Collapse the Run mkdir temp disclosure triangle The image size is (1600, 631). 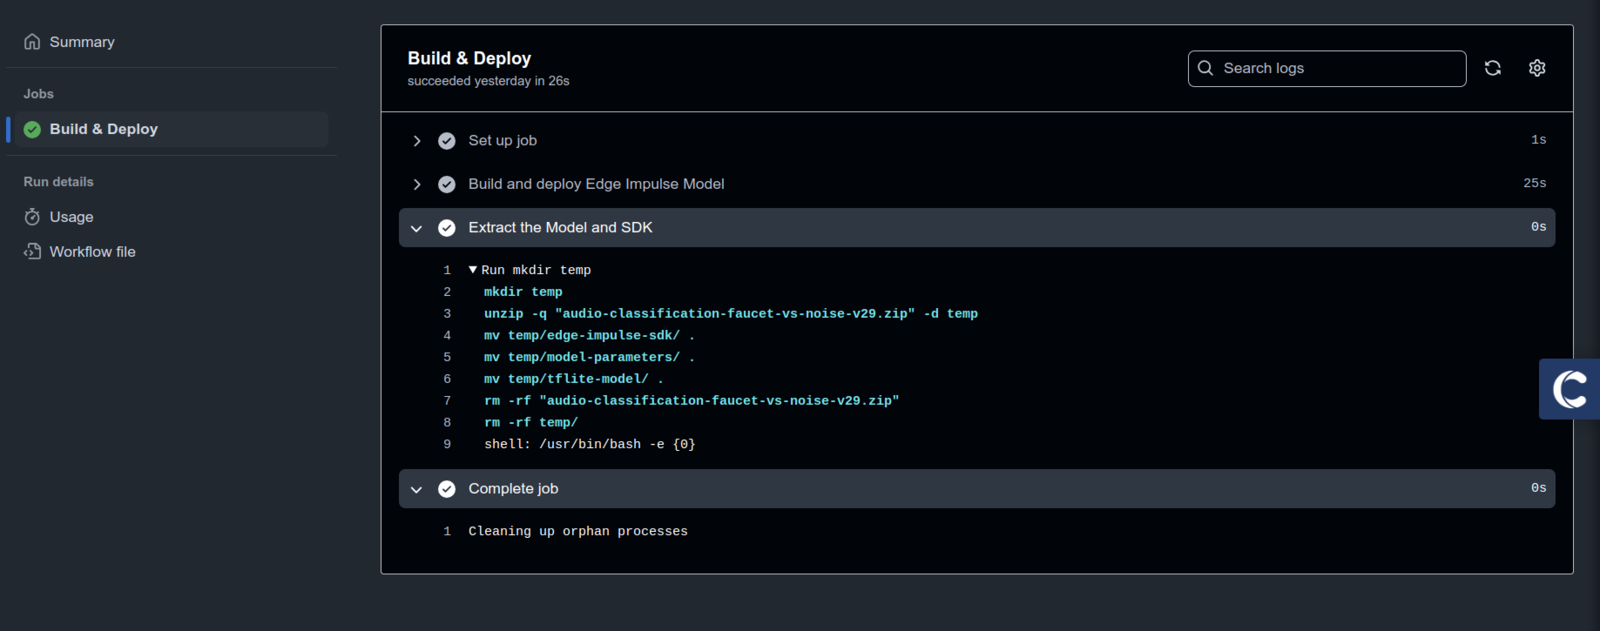pos(473,270)
